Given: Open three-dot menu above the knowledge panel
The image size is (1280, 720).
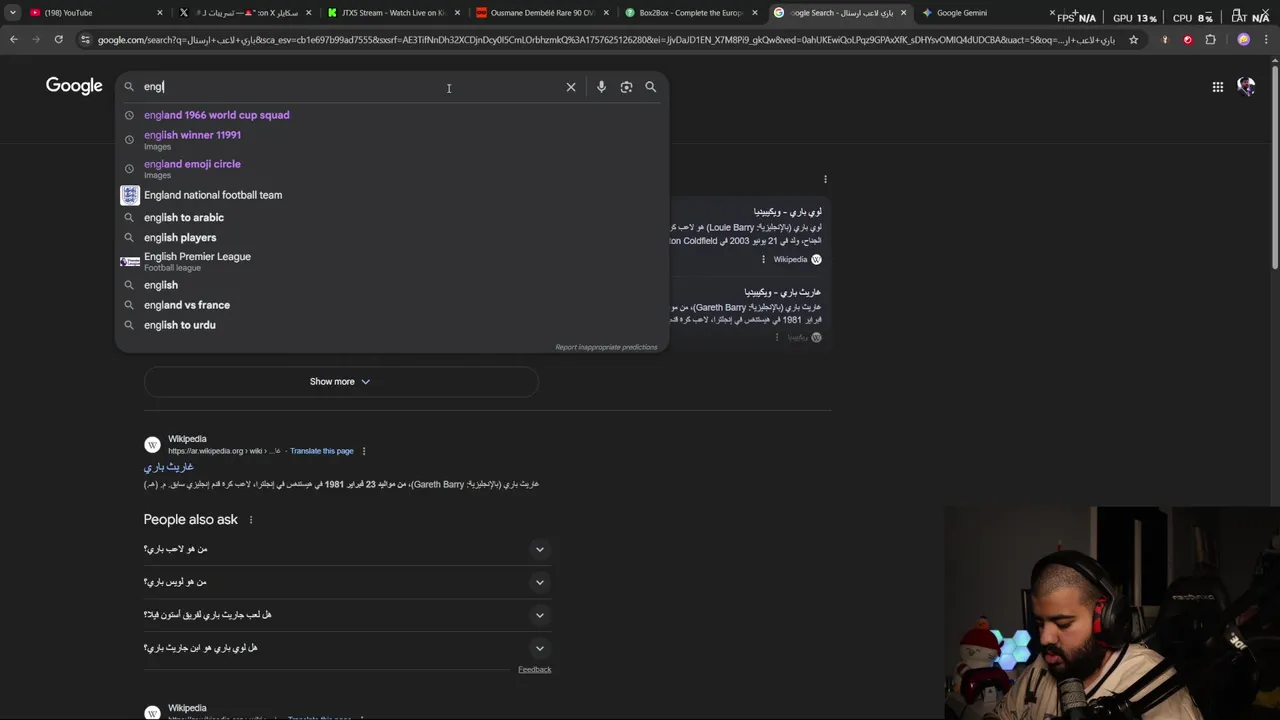Looking at the screenshot, I should [x=825, y=179].
